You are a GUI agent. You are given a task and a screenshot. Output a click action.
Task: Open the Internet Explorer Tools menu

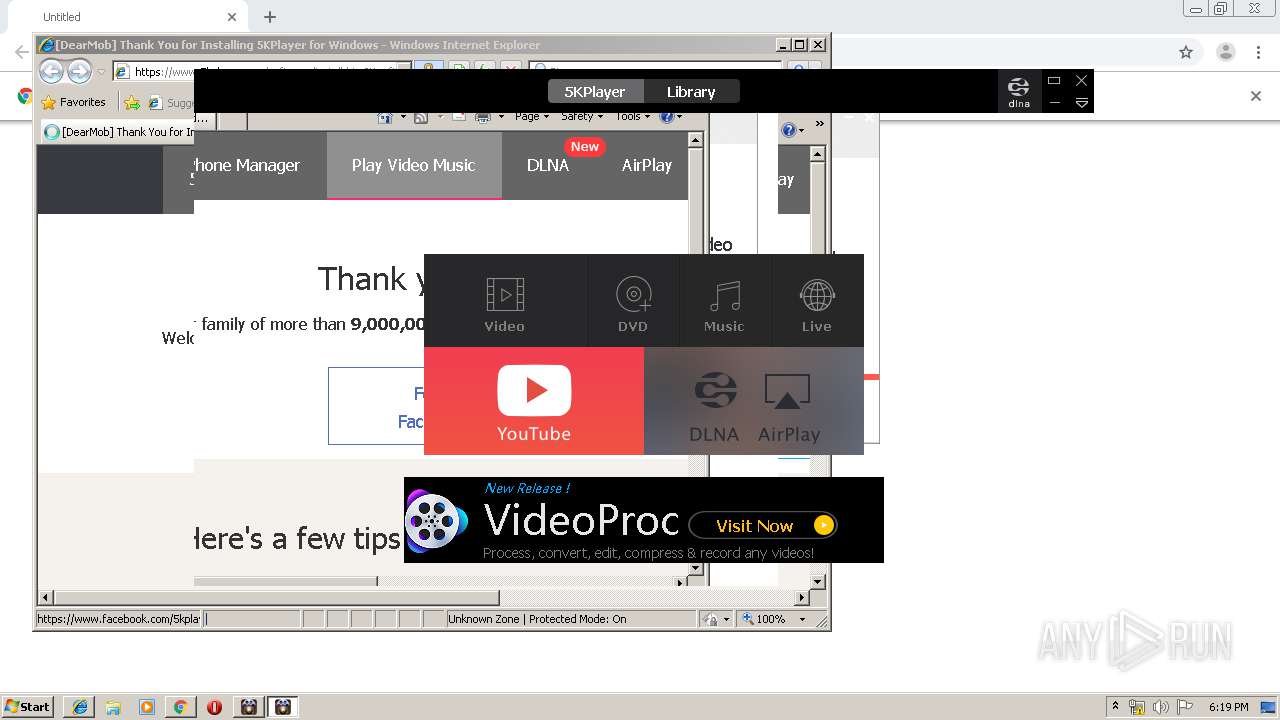(632, 116)
